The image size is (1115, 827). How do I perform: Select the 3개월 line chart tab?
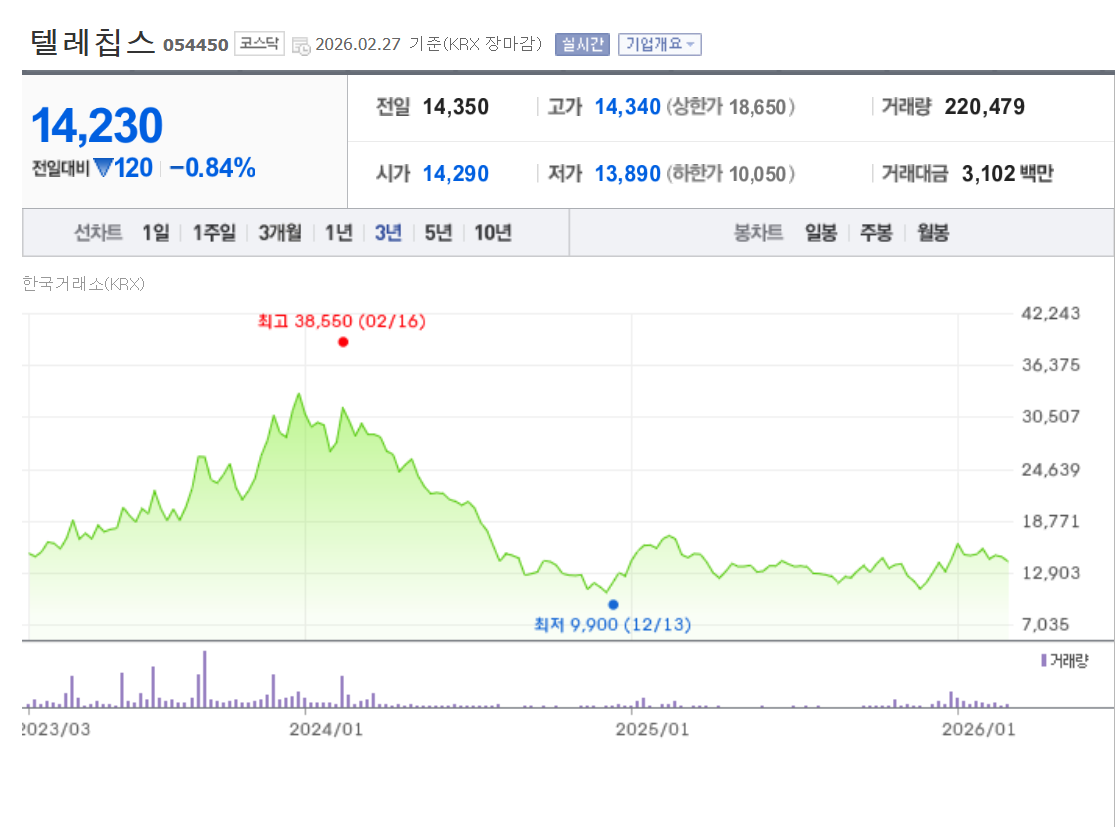click(x=279, y=233)
